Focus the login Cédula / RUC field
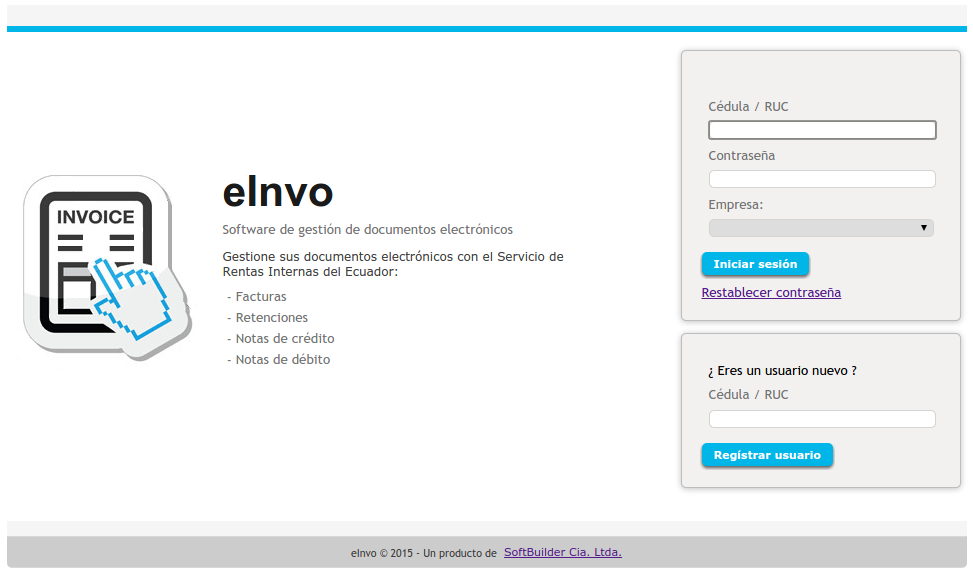The width and height of the screenshot is (973, 576). (x=822, y=130)
